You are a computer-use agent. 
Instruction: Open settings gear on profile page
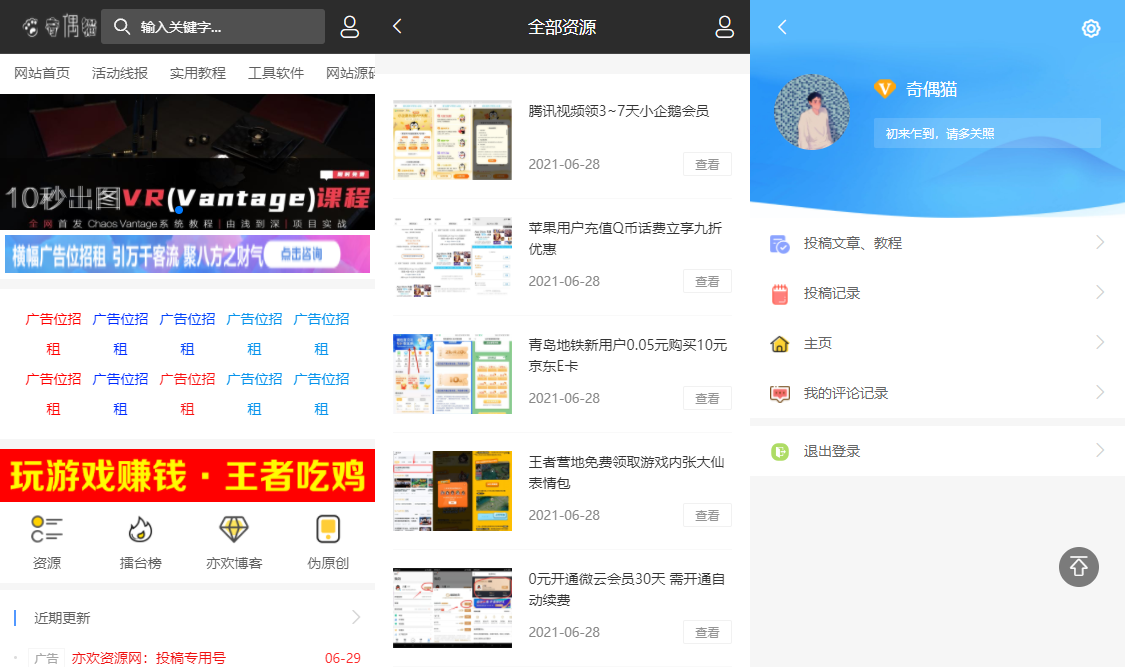point(1091,28)
